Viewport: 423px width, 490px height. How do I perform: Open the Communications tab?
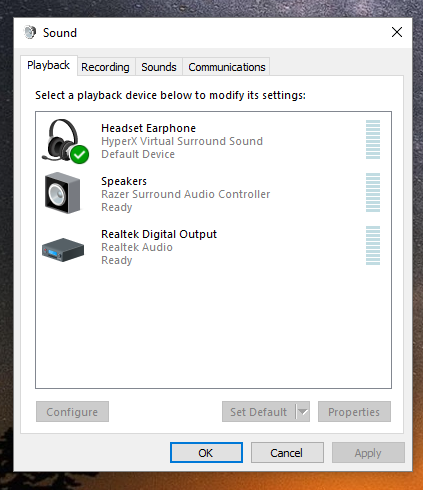(x=227, y=67)
